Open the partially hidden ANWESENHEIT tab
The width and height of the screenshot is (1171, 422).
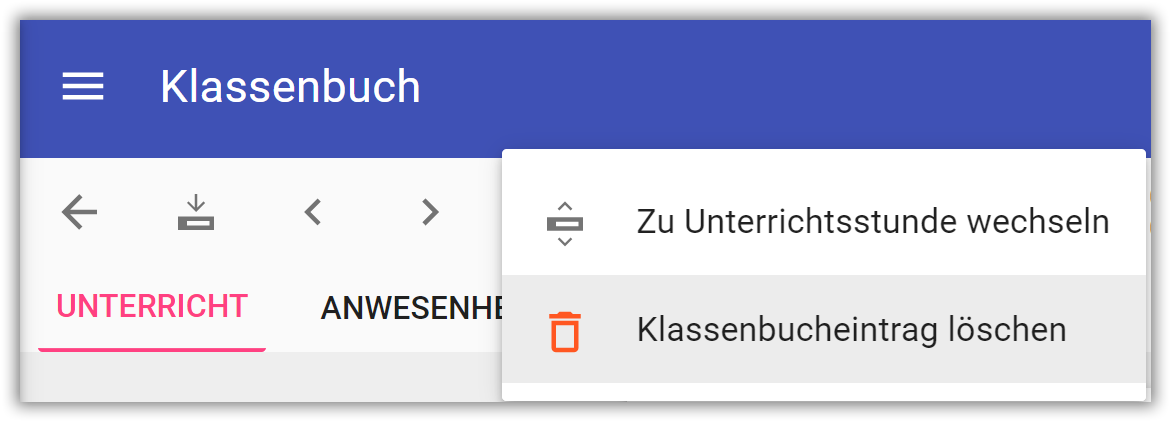click(410, 309)
